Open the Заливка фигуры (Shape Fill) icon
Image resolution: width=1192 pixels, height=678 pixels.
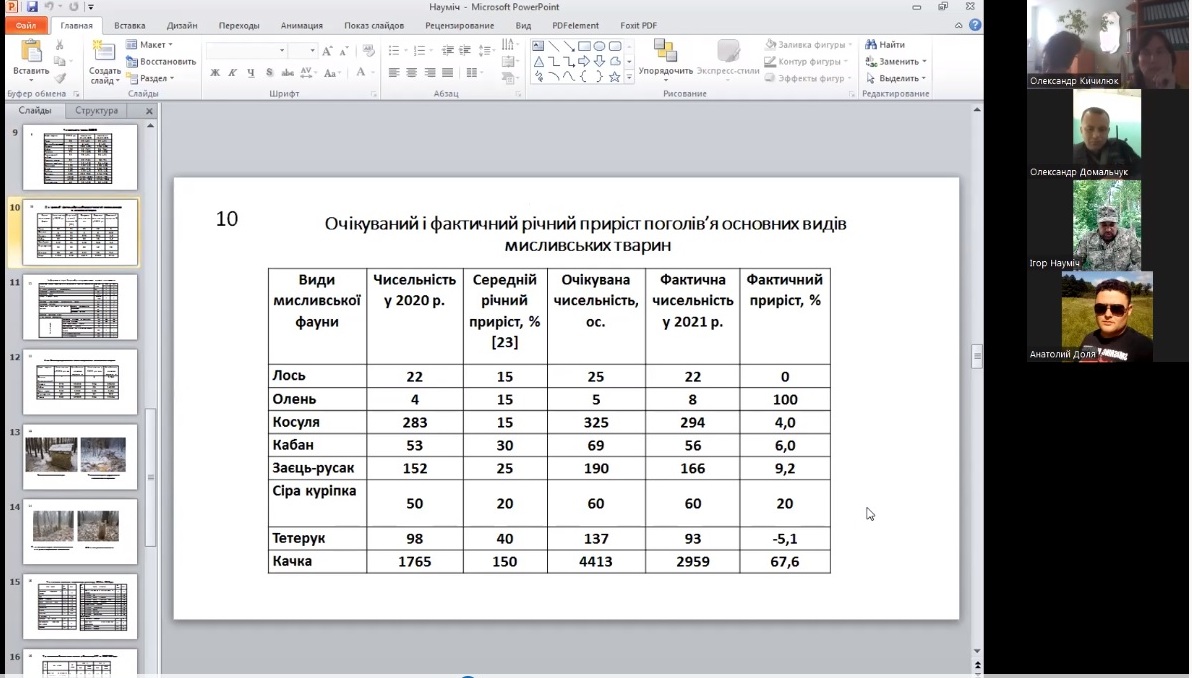click(768, 44)
